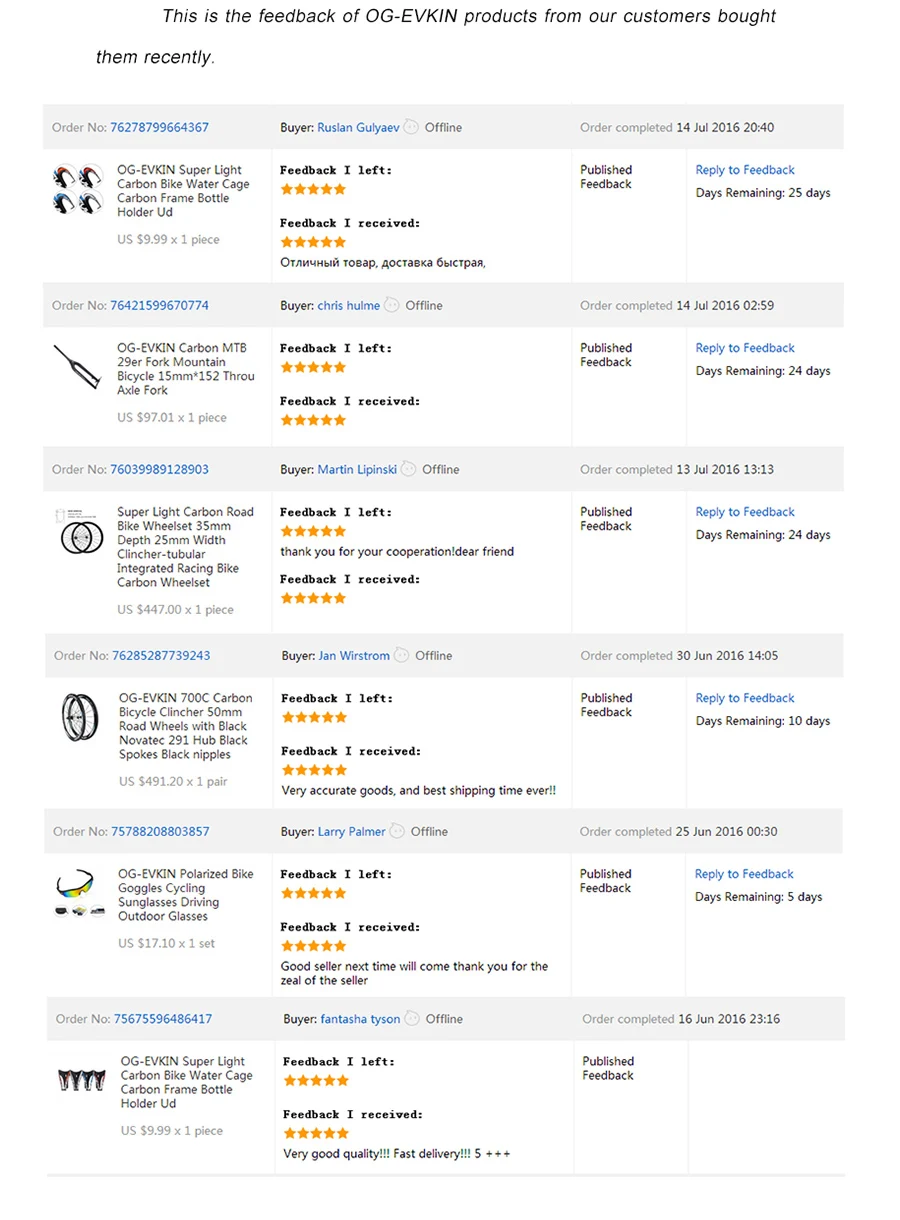900x1220 pixels.
Task: View buyer profile Larry Palmer
Action: pyautogui.click(x=351, y=832)
